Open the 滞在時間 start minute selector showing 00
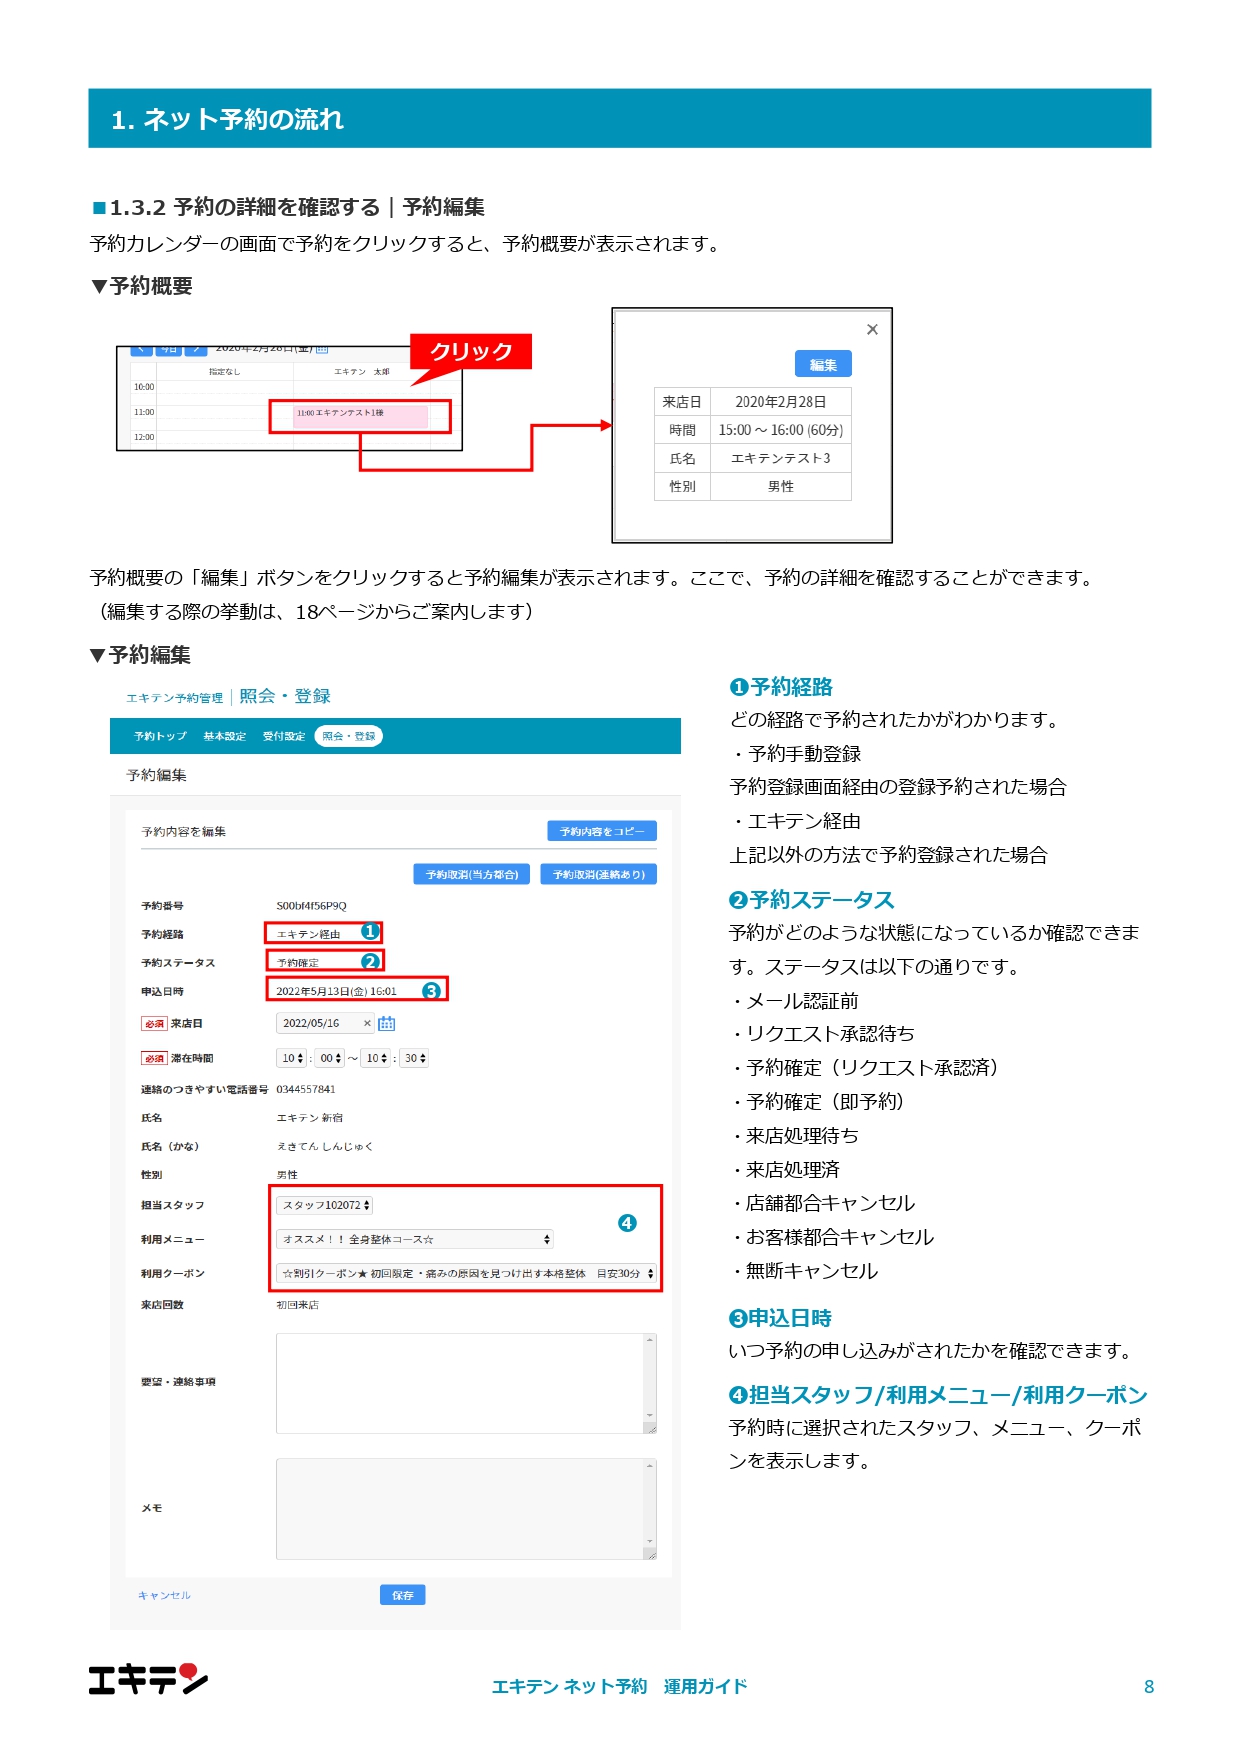 [330, 1058]
